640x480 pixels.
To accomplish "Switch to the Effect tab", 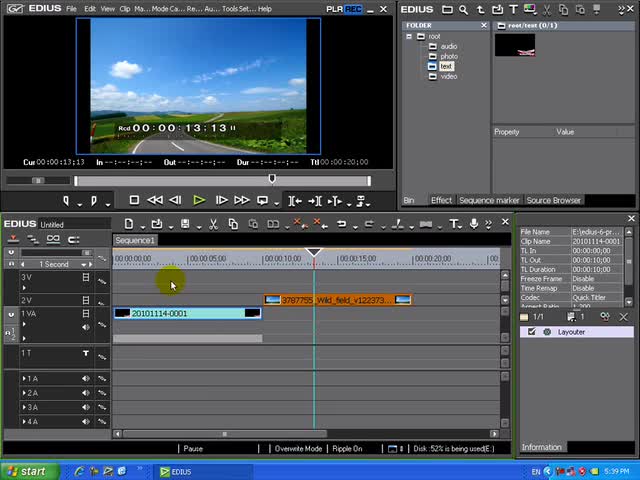I will 441,200.
